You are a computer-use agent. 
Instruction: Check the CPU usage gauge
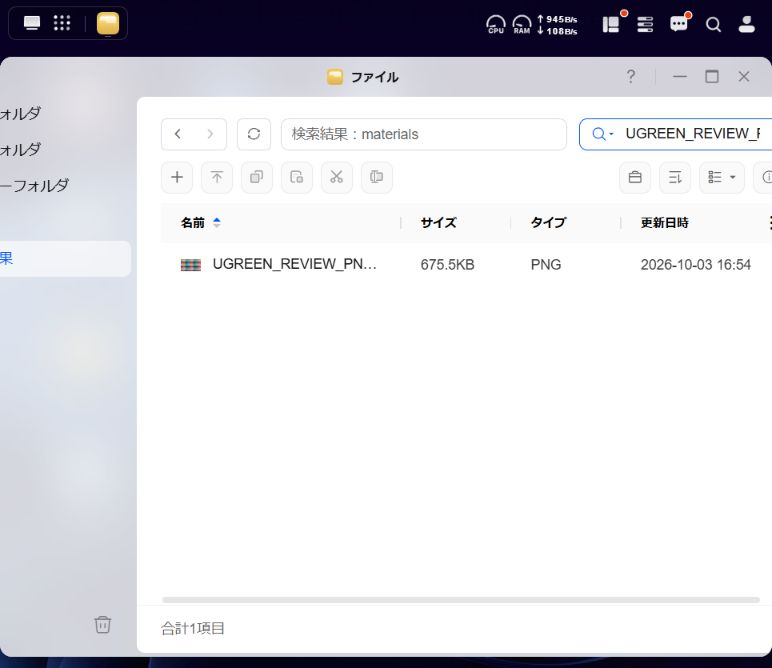click(495, 24)
